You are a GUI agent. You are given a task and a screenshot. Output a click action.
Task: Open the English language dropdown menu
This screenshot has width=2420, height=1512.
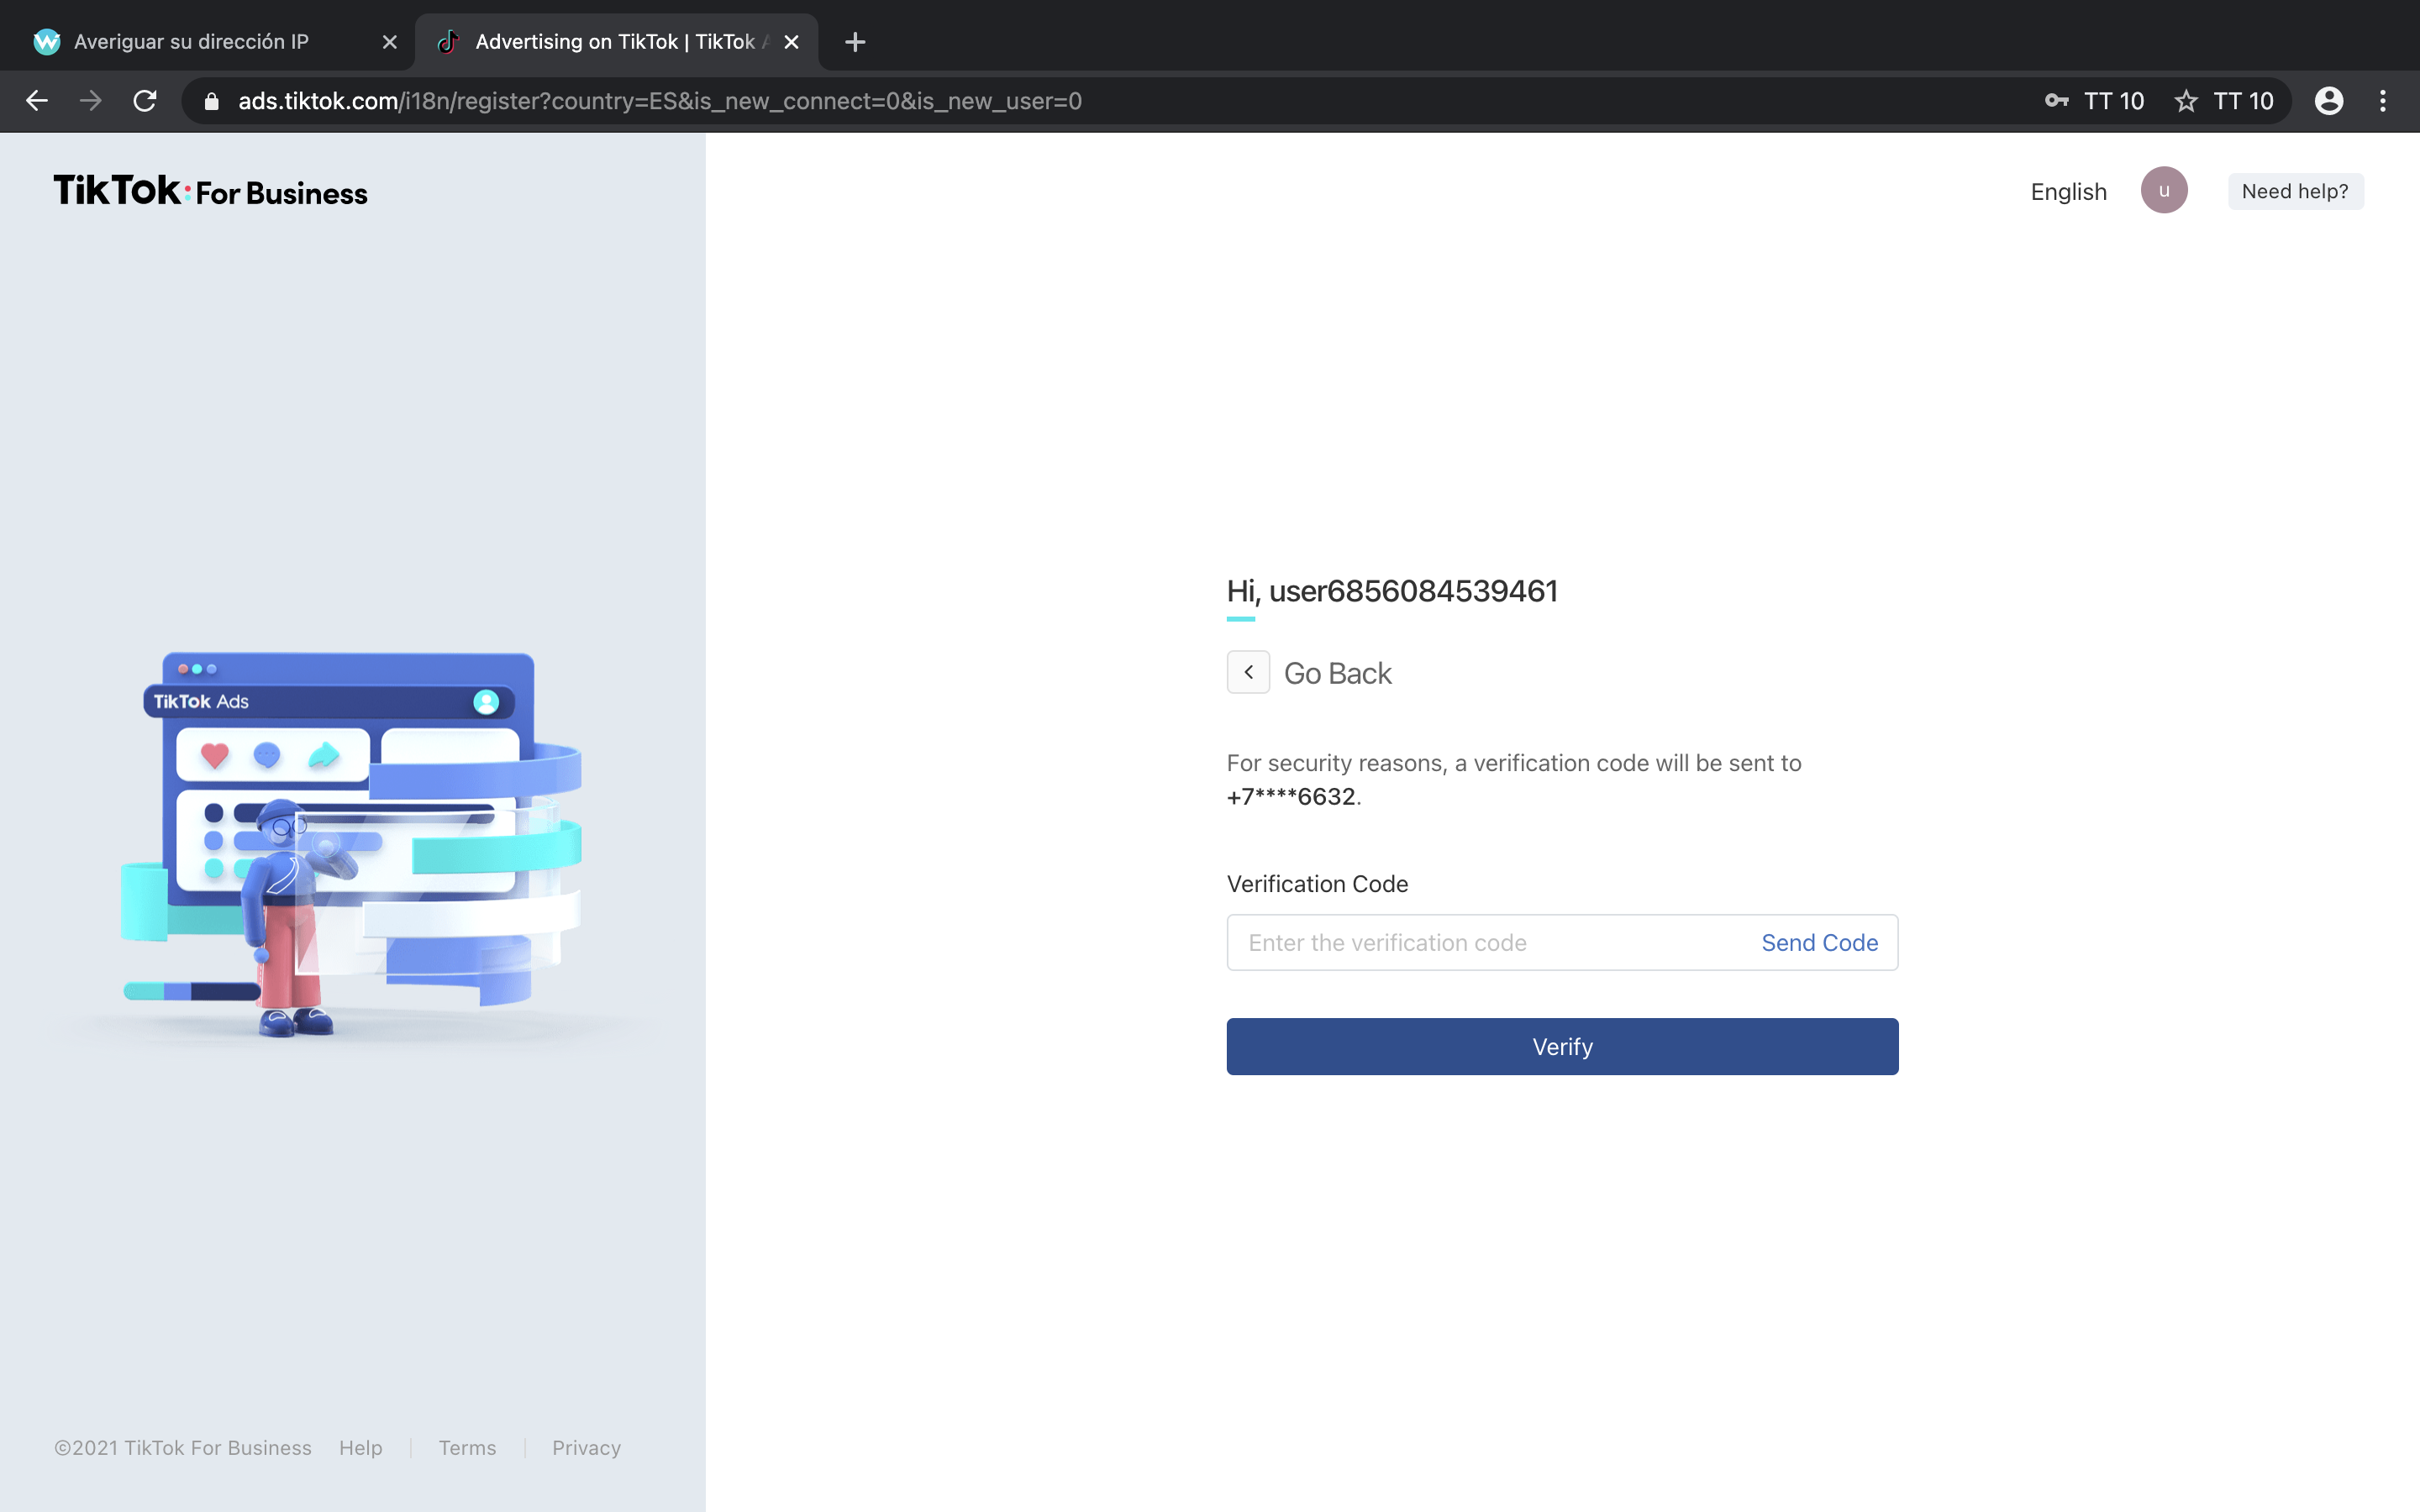(2068, 190)
